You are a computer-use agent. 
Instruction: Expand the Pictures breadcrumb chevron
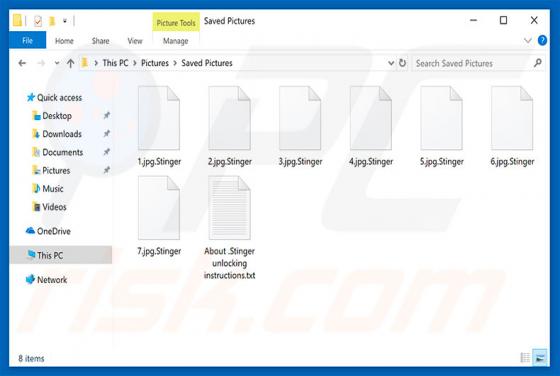[x=175, y=63]
